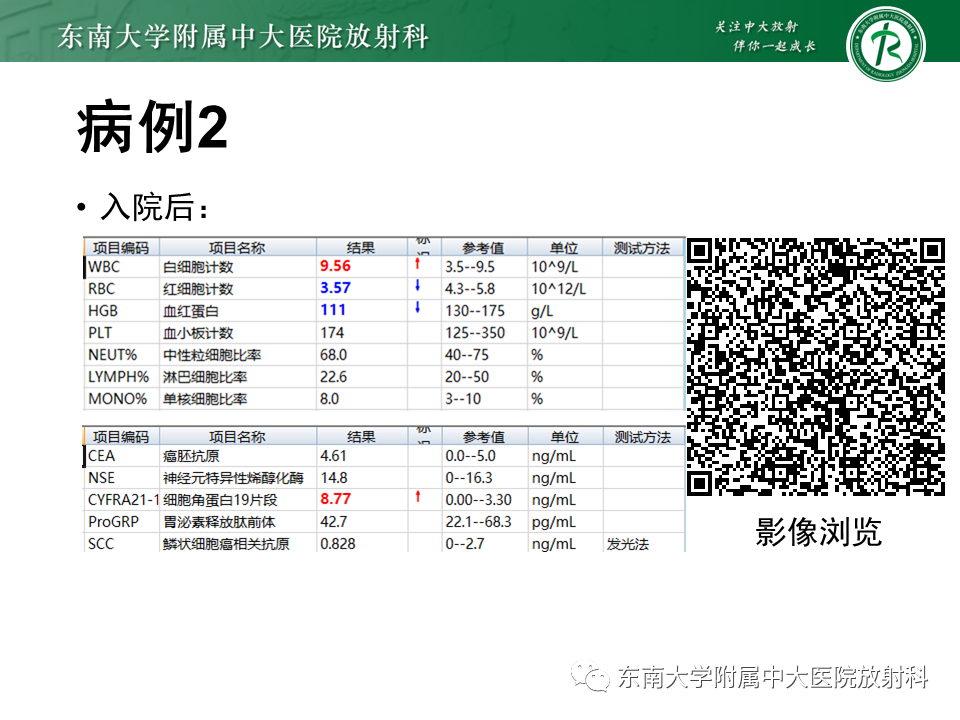
Task: Click 淋巴细胞比率 item name
Action: (x=204, y=377)
